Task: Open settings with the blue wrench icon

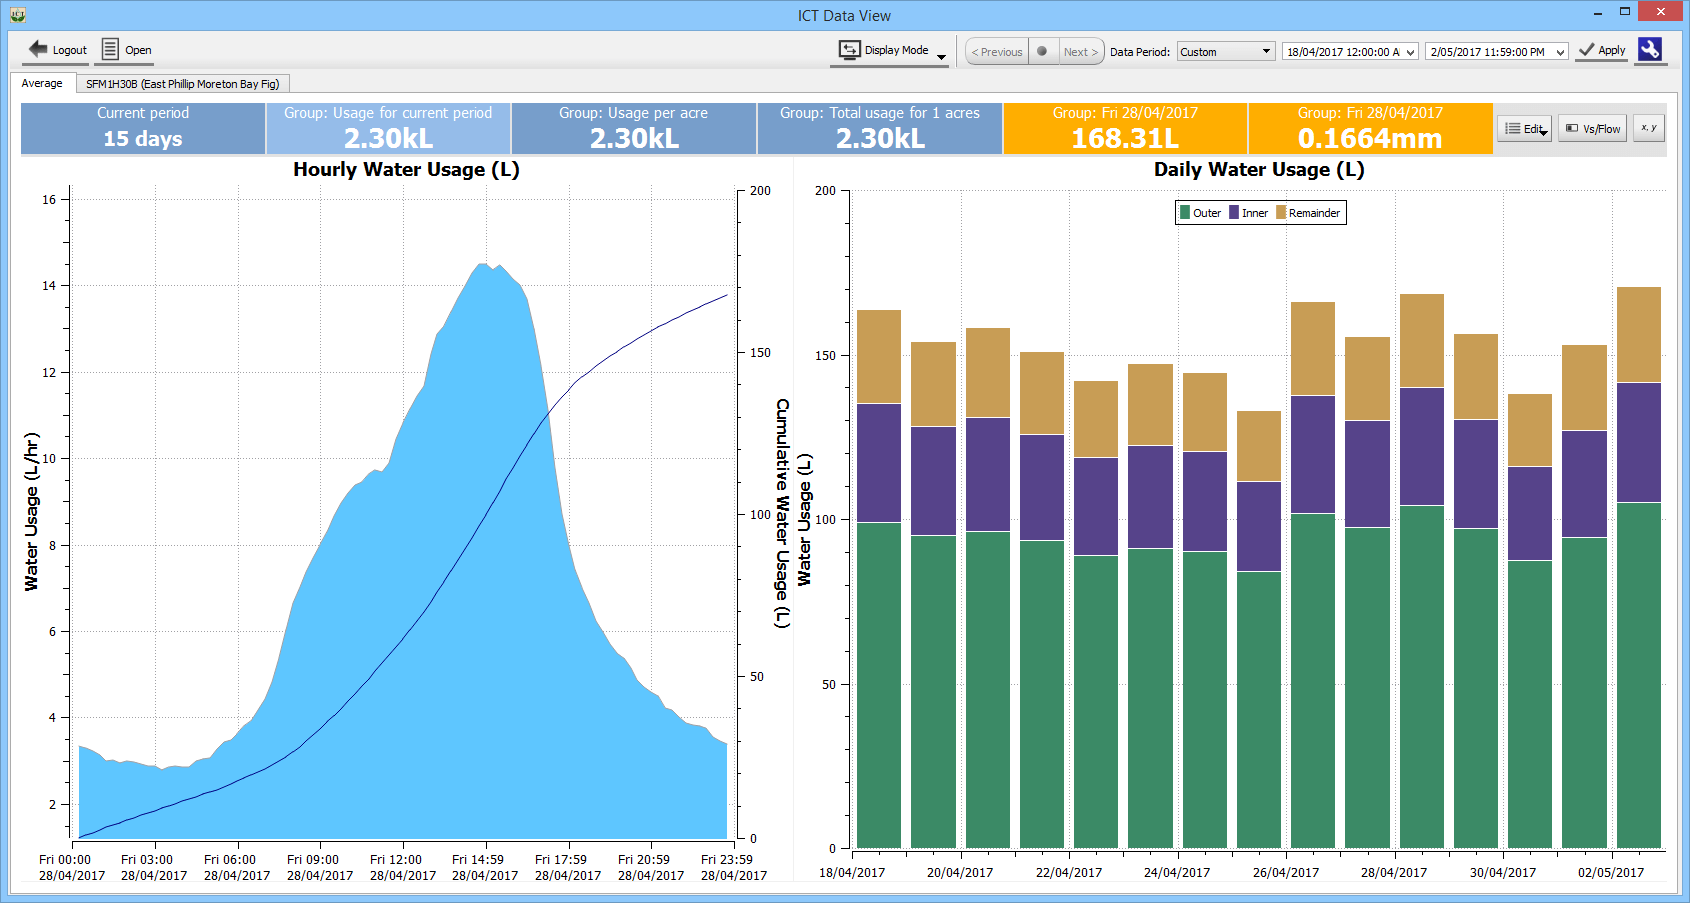Action: tap(1649, 49)
